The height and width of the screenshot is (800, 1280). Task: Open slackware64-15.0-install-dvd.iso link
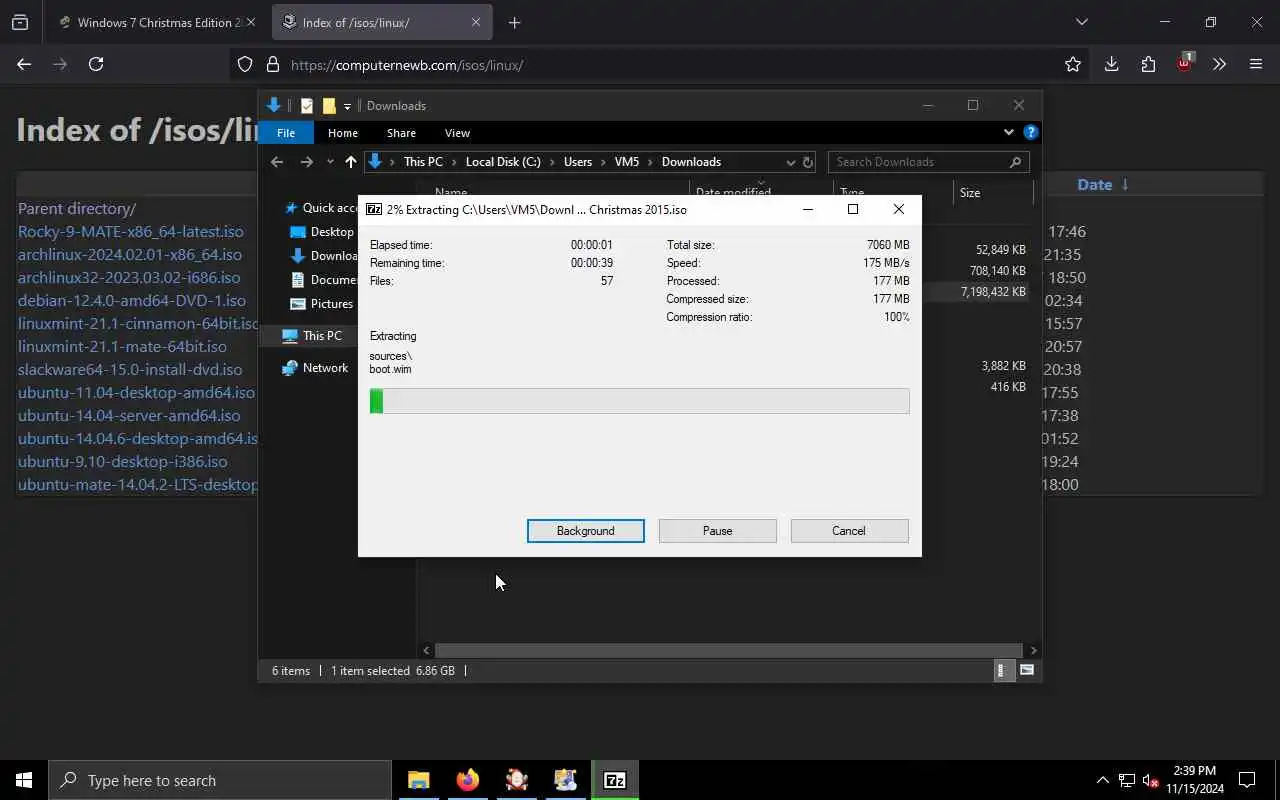tap(130, 370)
